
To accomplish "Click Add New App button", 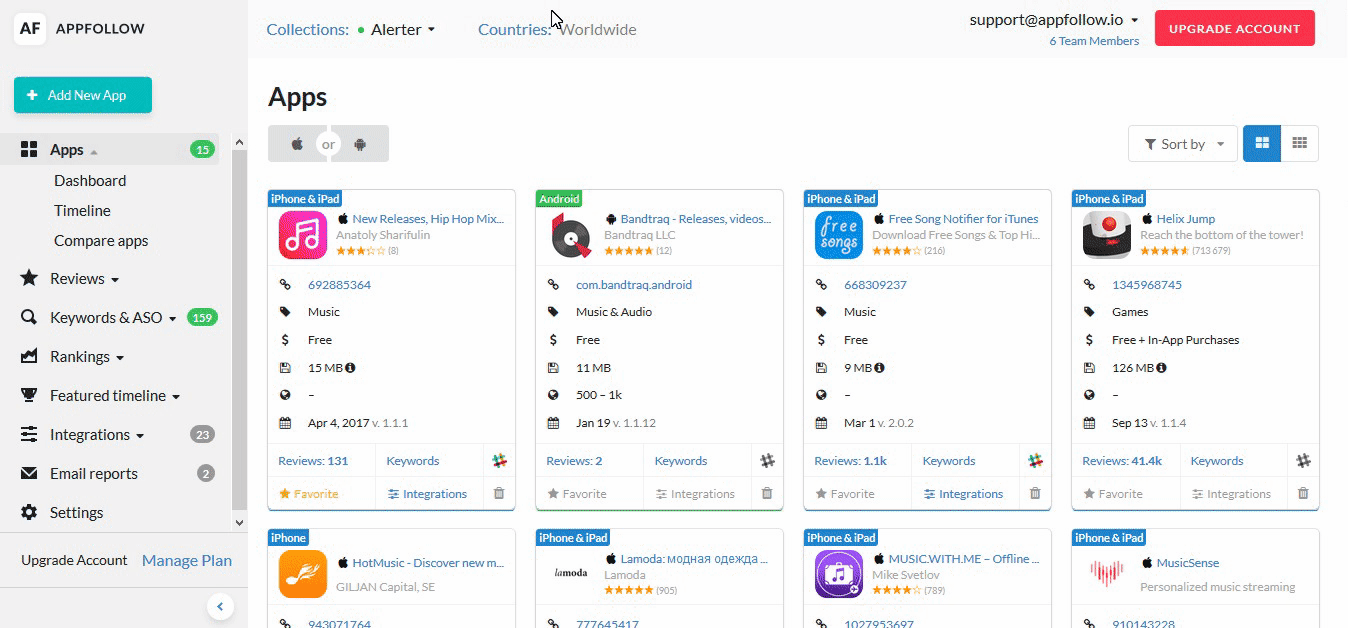I will click(x=83, y=95).
